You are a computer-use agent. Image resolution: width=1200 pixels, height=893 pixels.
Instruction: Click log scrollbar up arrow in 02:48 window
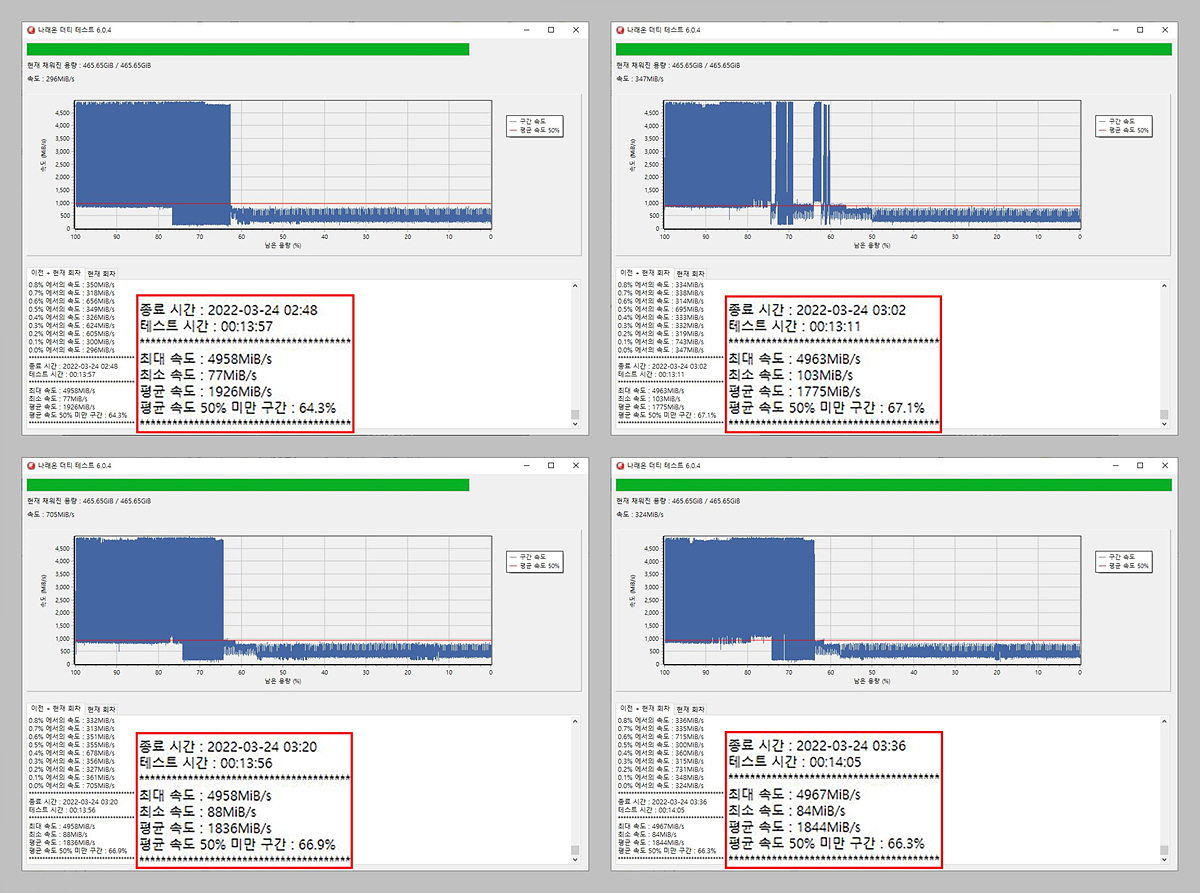pos(575,286)
